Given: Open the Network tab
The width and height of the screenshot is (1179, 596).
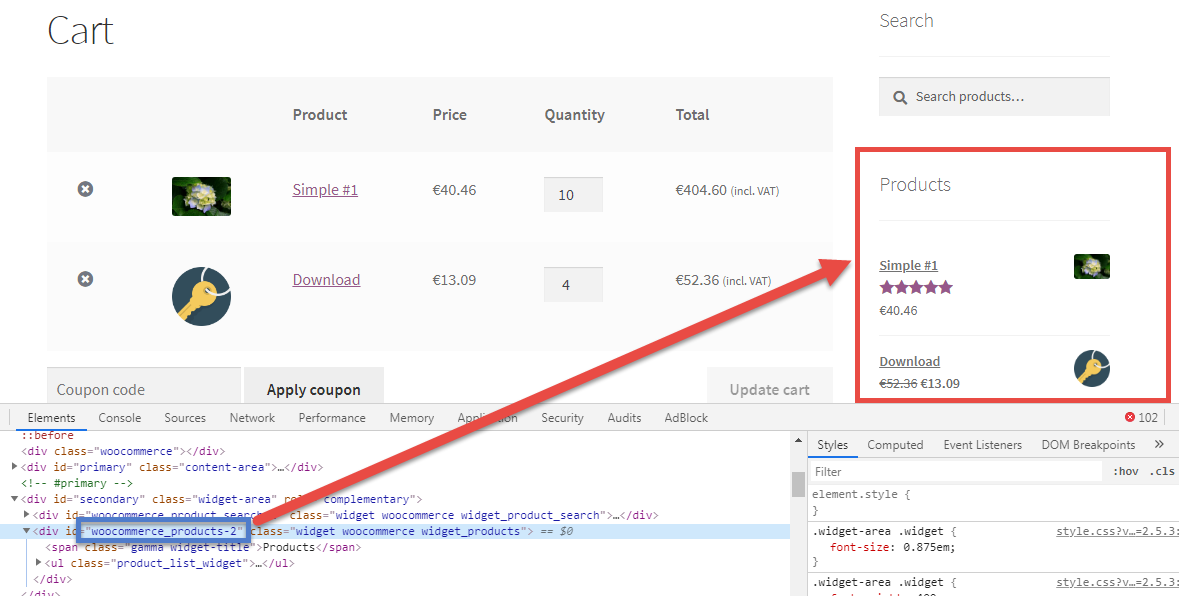Looking at the screenshot, I should click(x=252, y=418).
